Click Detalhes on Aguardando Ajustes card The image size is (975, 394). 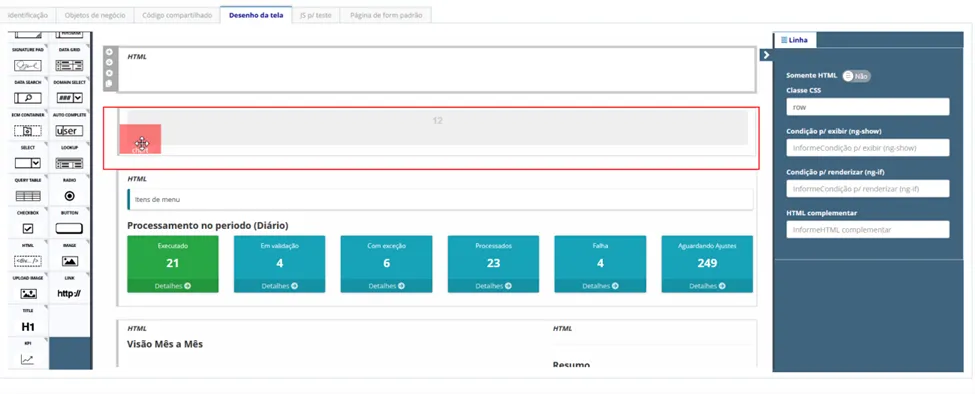pos(707,286)
